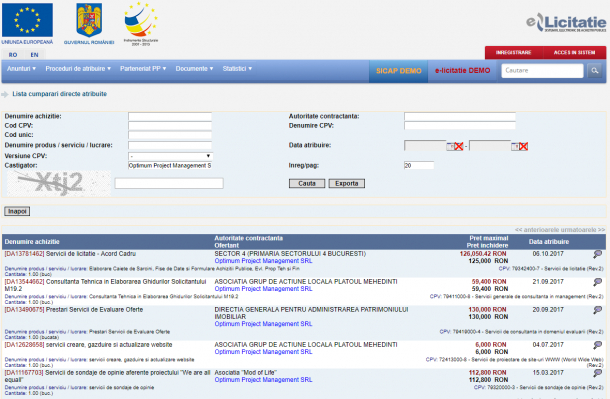Screen dimensions: 610x399
Task: View details icon for DA13781462 row
Action: [598, 254]
